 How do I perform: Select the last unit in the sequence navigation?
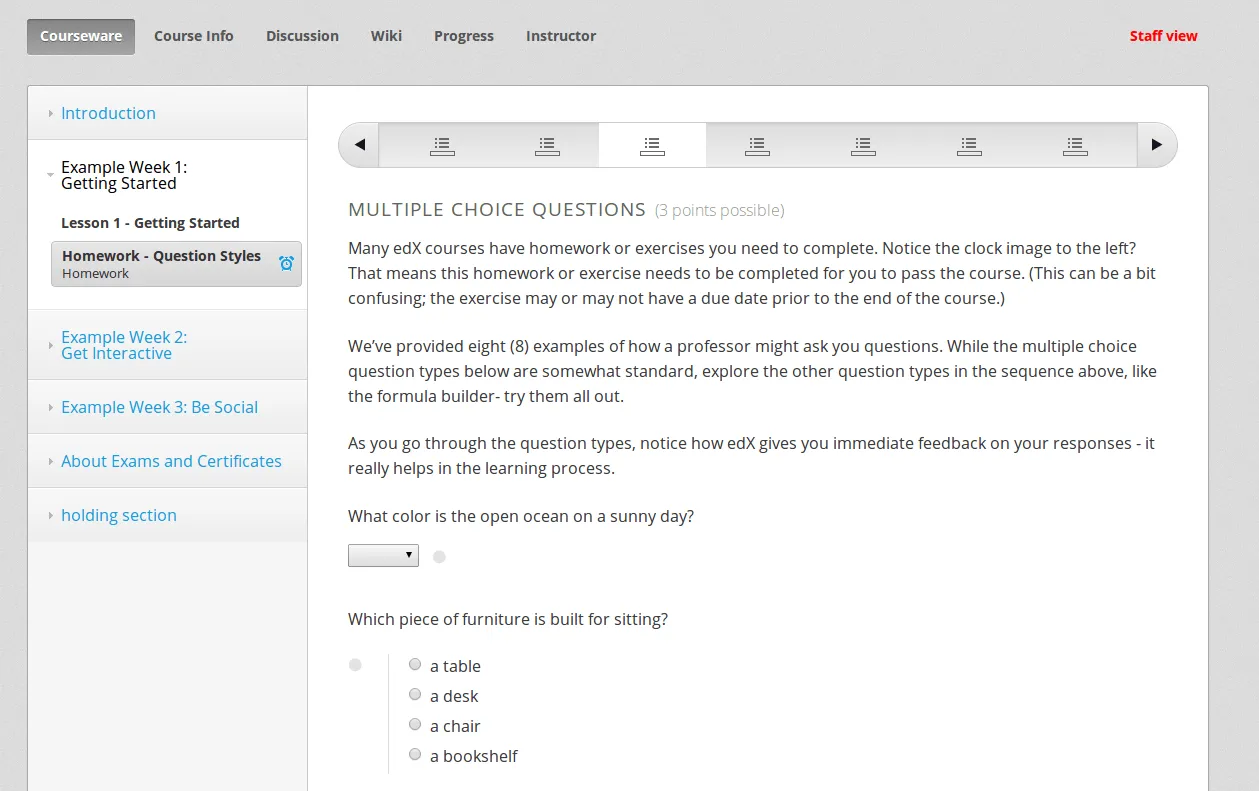coord(1074,145)
